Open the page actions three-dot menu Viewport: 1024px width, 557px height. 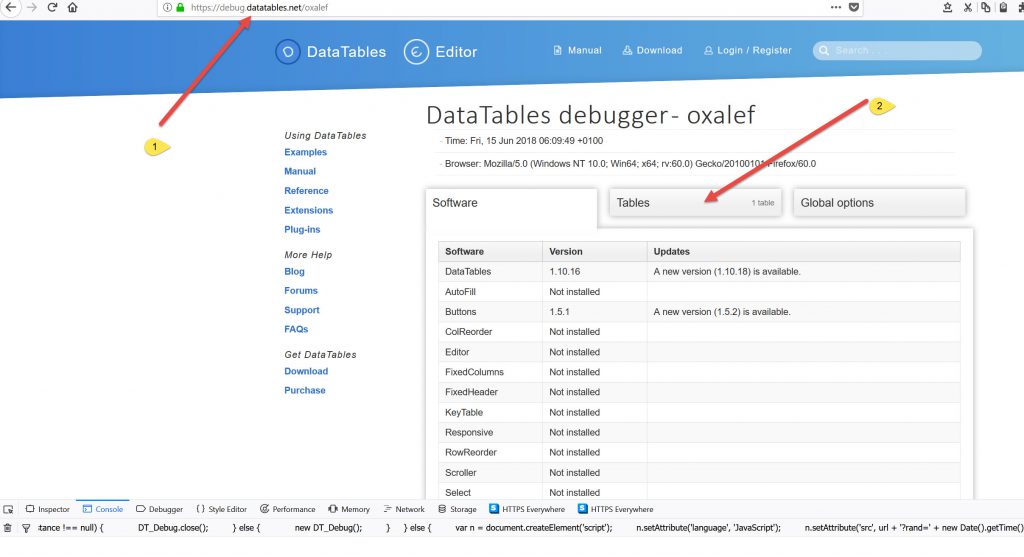coord(835,7)
